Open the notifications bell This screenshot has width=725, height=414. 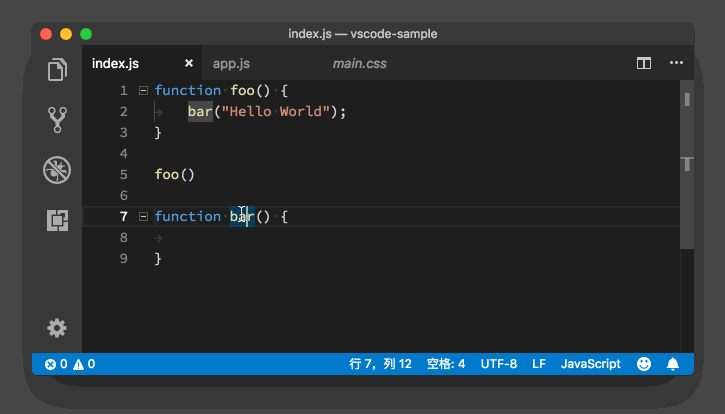click(674, 364)
